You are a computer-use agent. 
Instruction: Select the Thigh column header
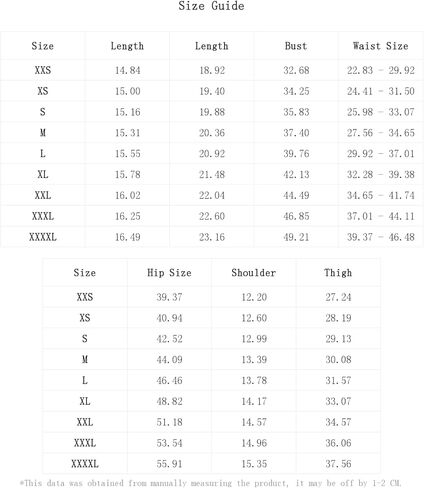338,273
